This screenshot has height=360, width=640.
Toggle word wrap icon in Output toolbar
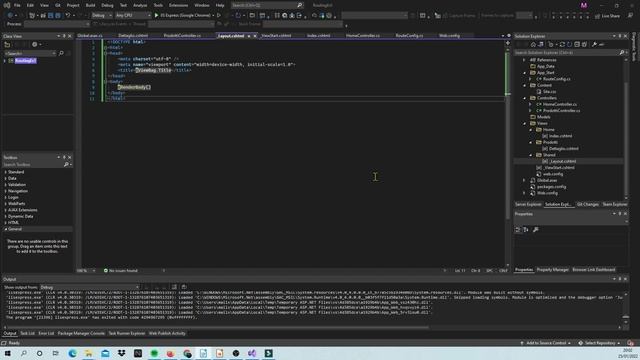tap(184, 287)
